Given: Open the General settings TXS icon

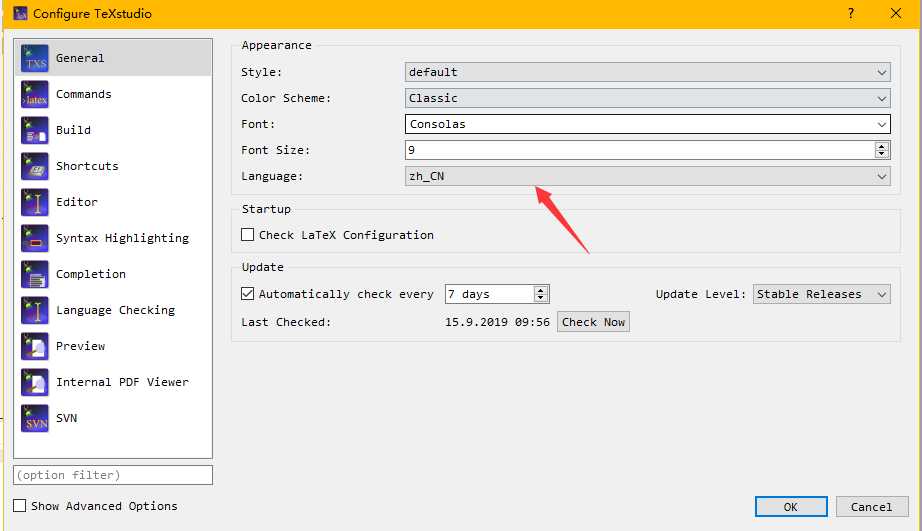Looking at the screenshot, I should 35,58.
